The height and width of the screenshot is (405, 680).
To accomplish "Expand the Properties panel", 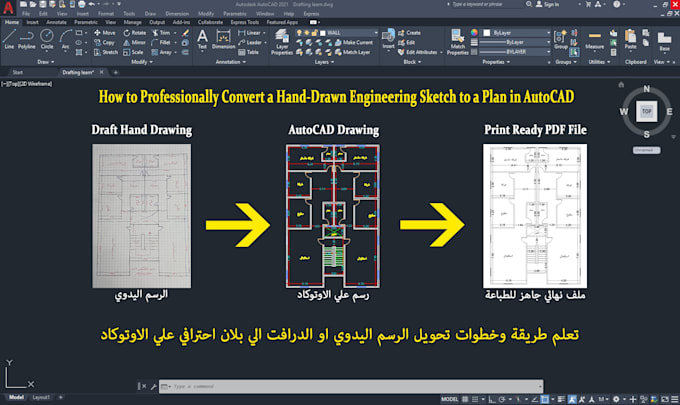I will click(x=496, y=62).
